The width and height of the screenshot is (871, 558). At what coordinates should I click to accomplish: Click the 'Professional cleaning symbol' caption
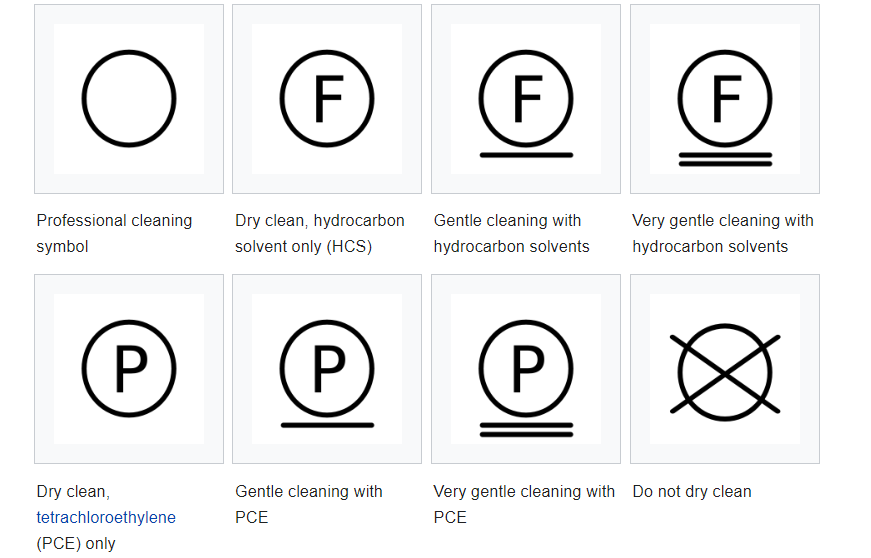114,233
